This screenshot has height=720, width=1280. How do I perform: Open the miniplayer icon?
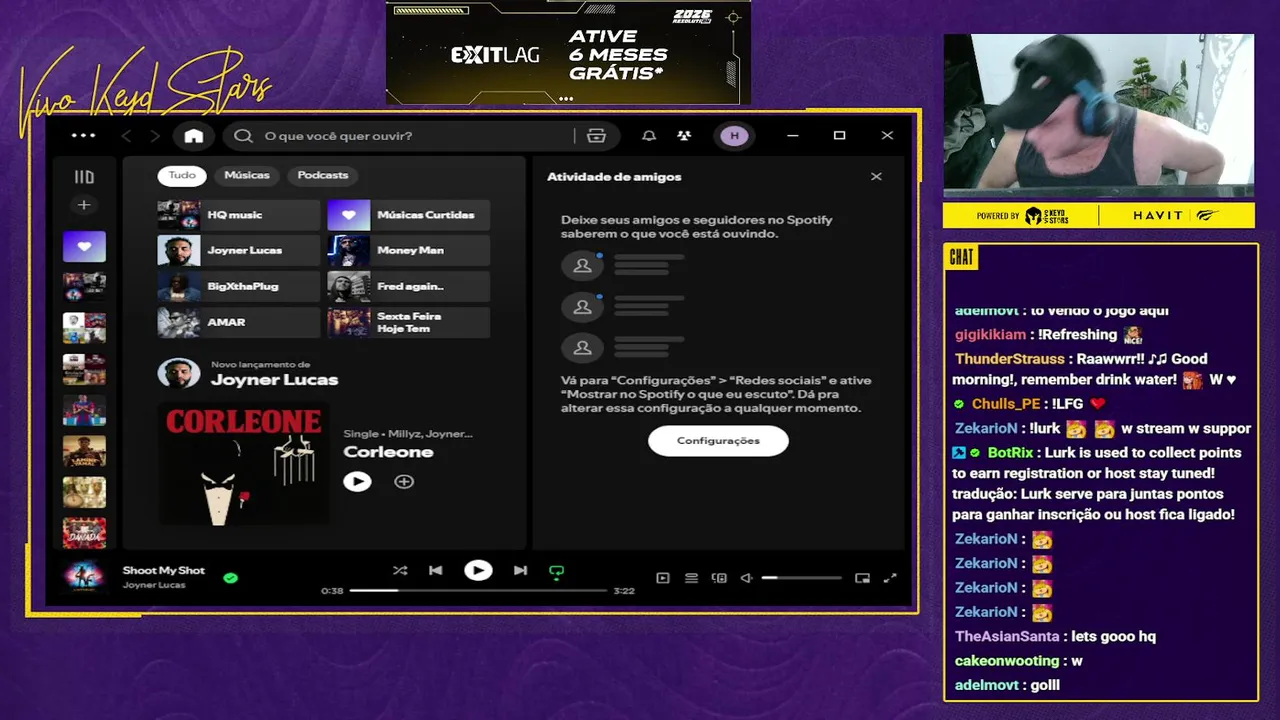coord(862,578)
